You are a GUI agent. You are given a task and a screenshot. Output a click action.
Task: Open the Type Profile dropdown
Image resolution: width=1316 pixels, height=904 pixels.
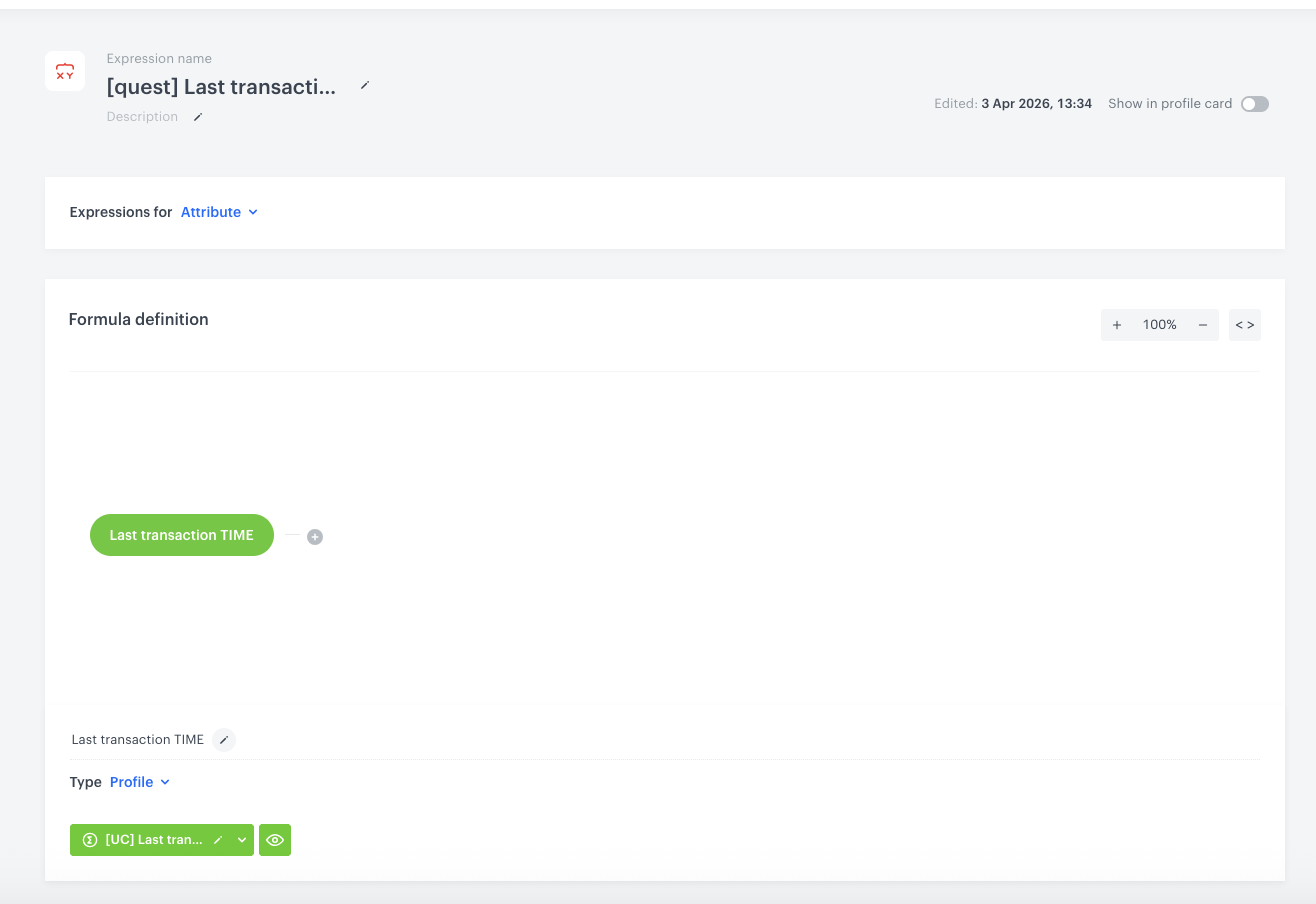[140, 782]
